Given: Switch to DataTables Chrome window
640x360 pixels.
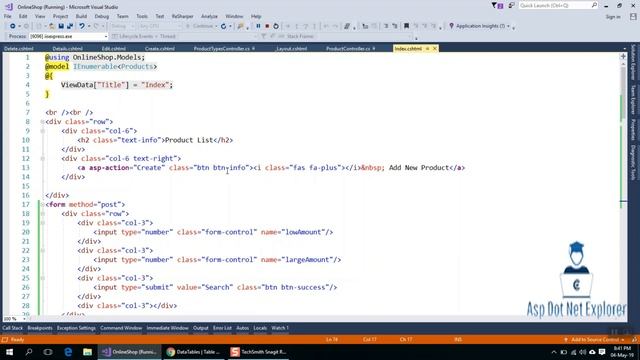Looking at the screenshot, I should coord(193,352).
